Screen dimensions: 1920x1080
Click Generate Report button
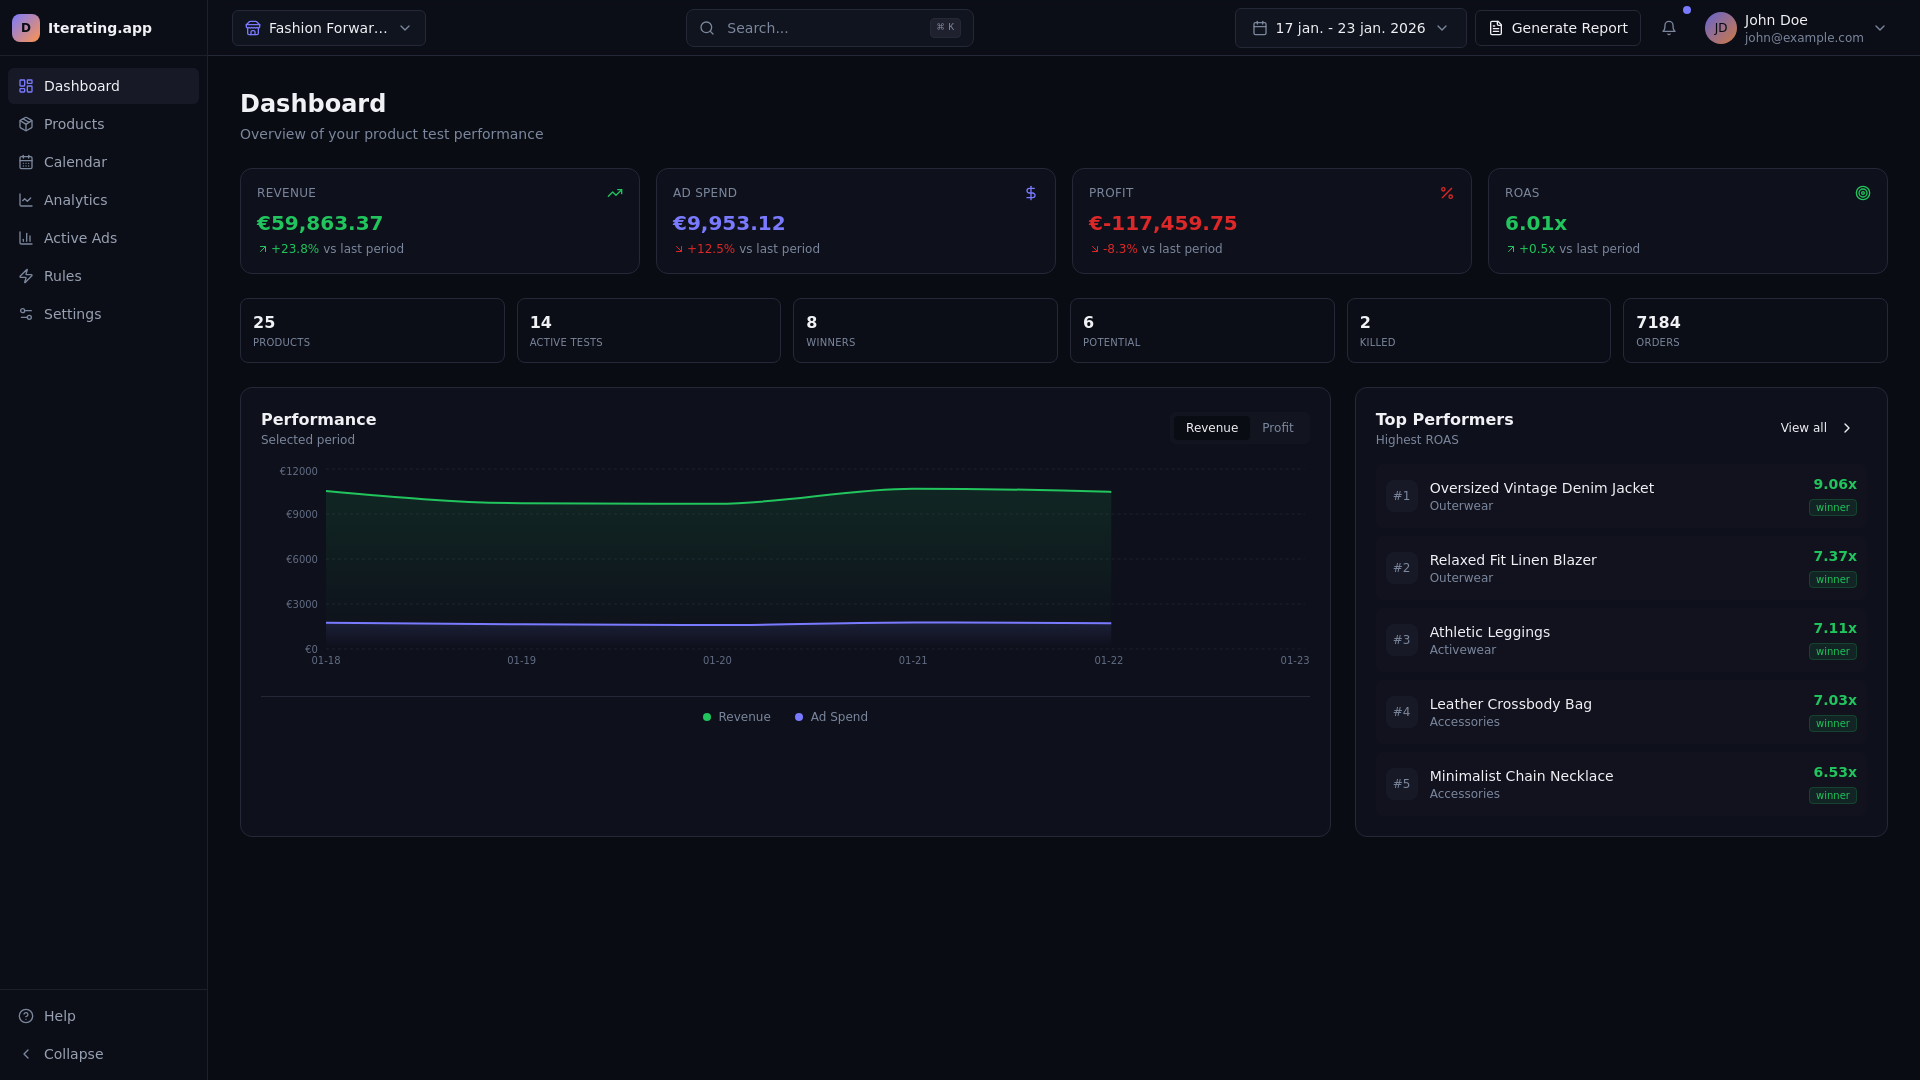coord(1557,28)
